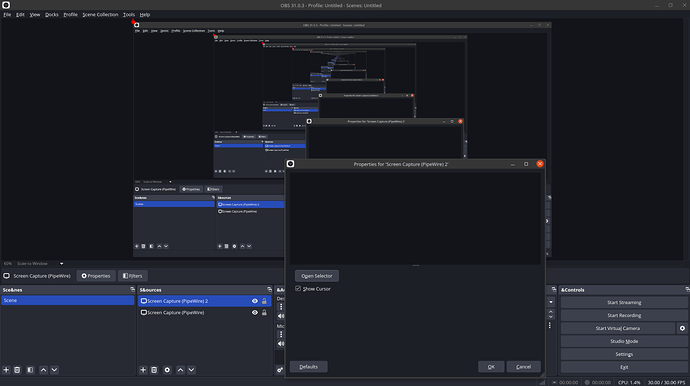Viewport: 690px width, 386px height.
Task: Click the Open Selector button
Action: (317, 276)
